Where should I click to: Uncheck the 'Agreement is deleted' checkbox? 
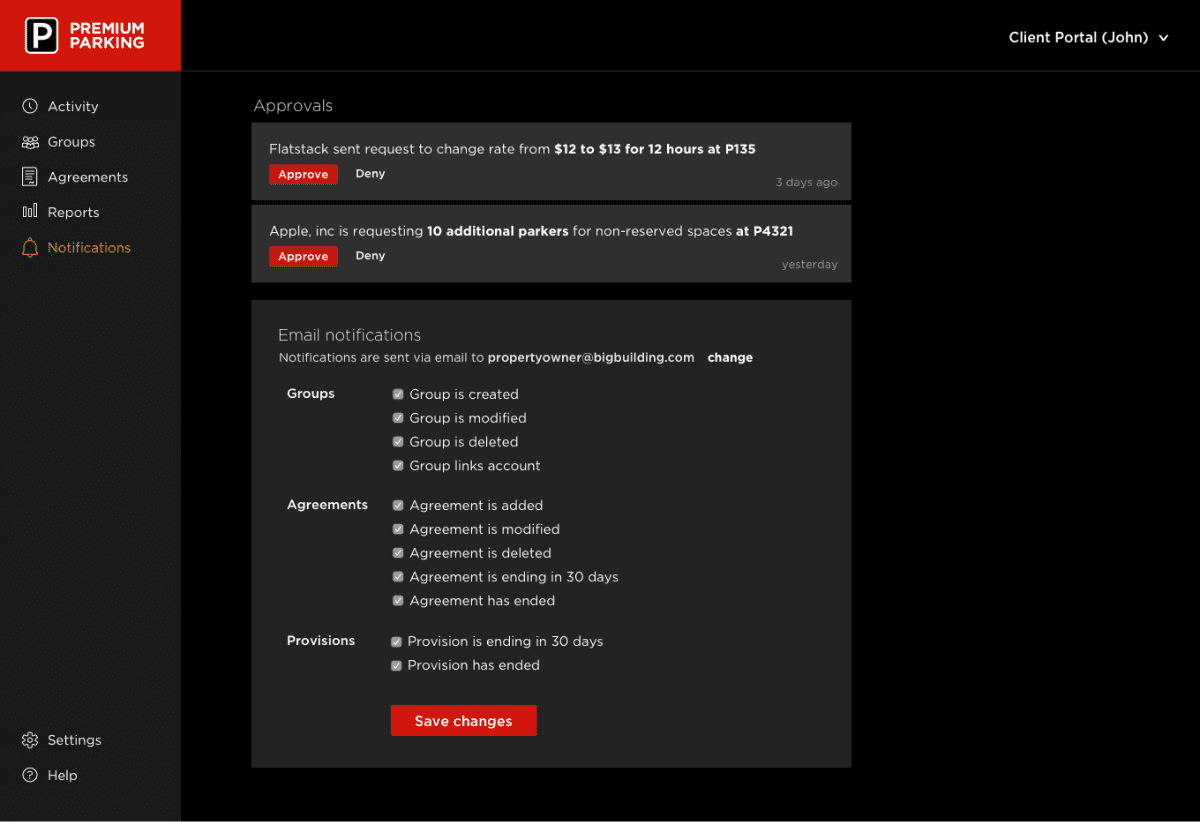(x=398, y=553)
